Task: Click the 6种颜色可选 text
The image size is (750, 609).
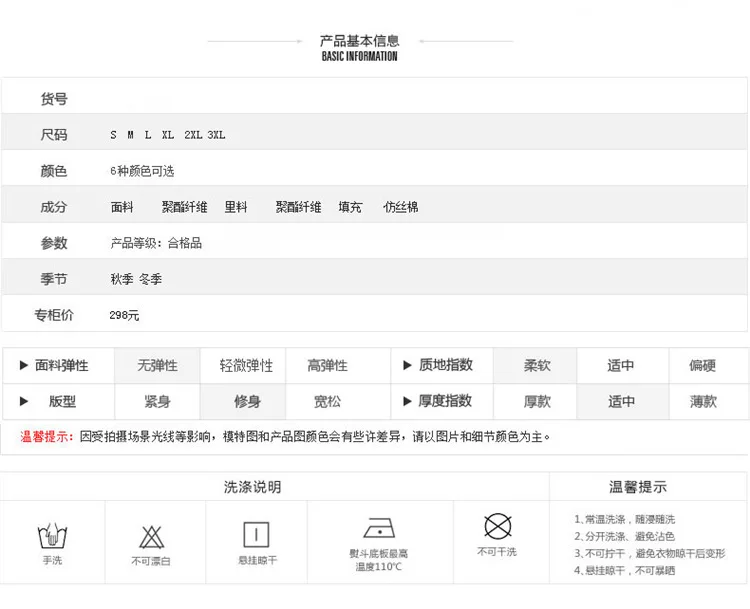Action: pyautogui.click(x=142, y=171)
